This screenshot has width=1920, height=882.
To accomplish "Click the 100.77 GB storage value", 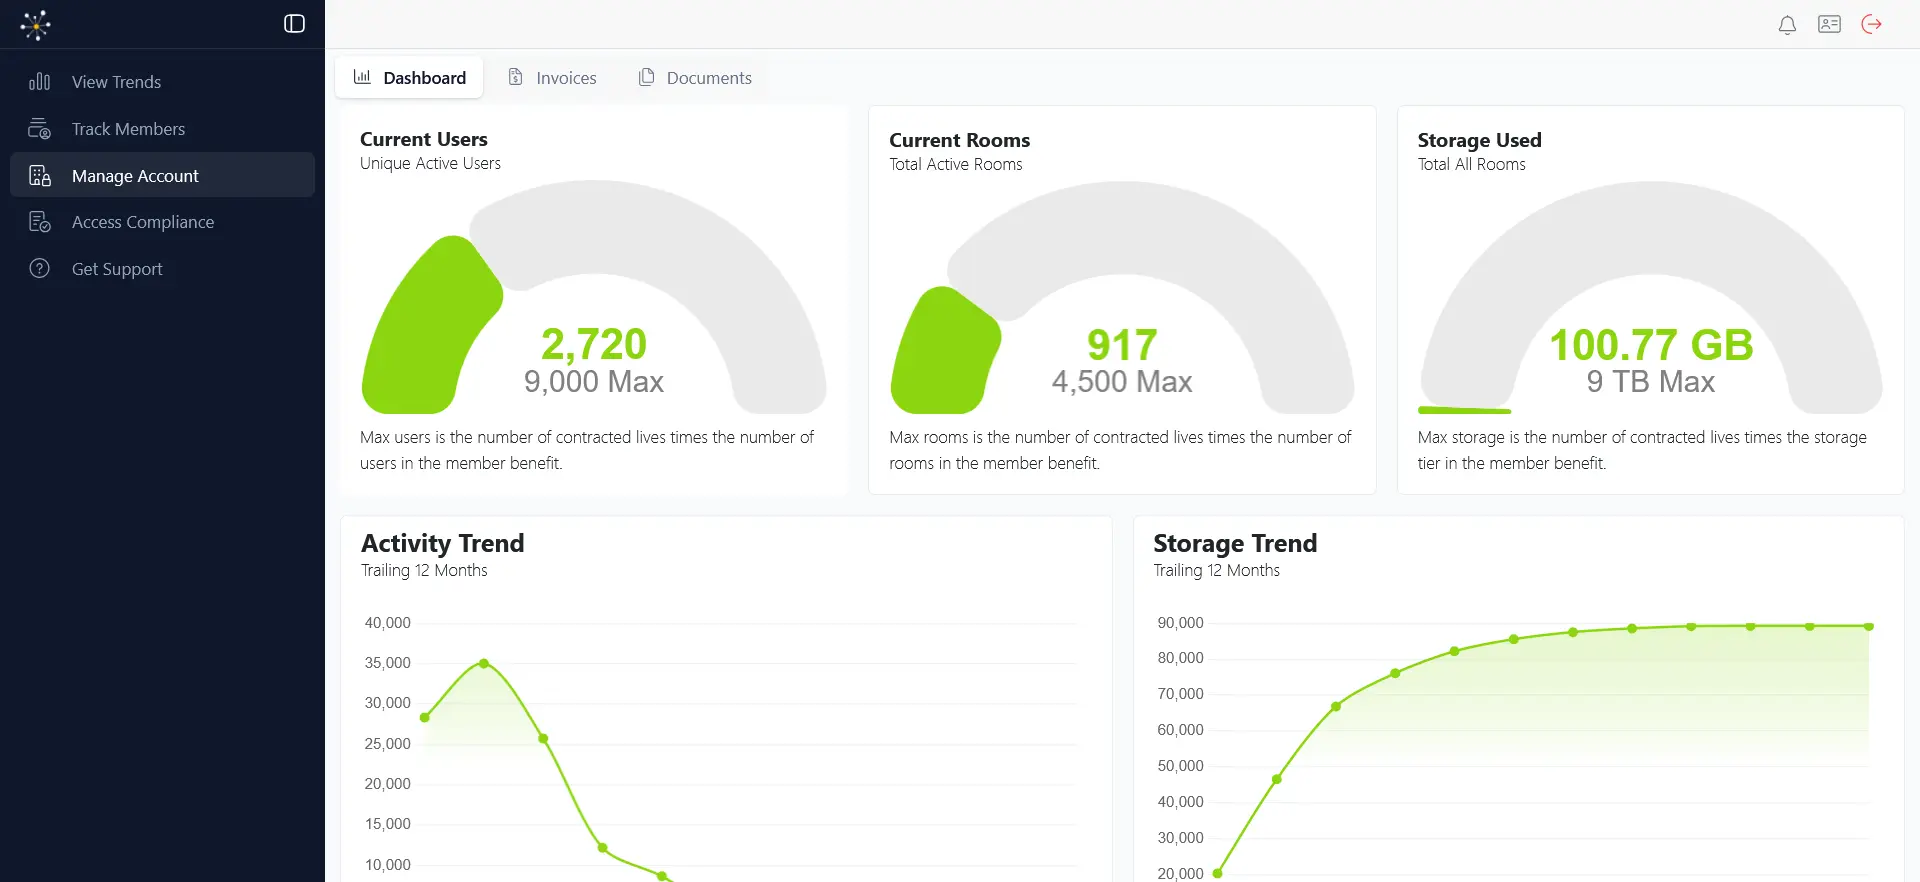I will click(1651, 345).
